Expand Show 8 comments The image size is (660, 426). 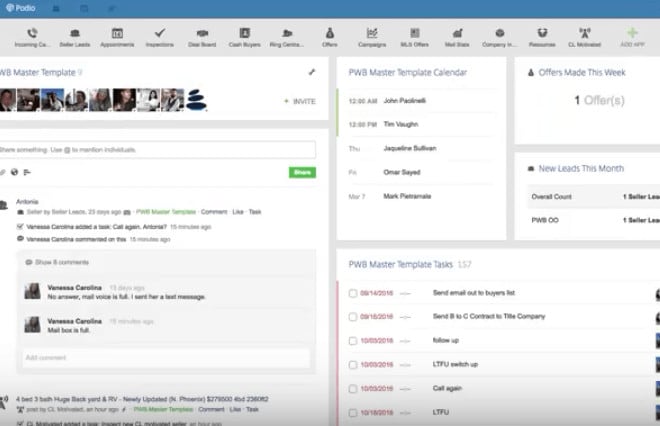coord(62,262)
